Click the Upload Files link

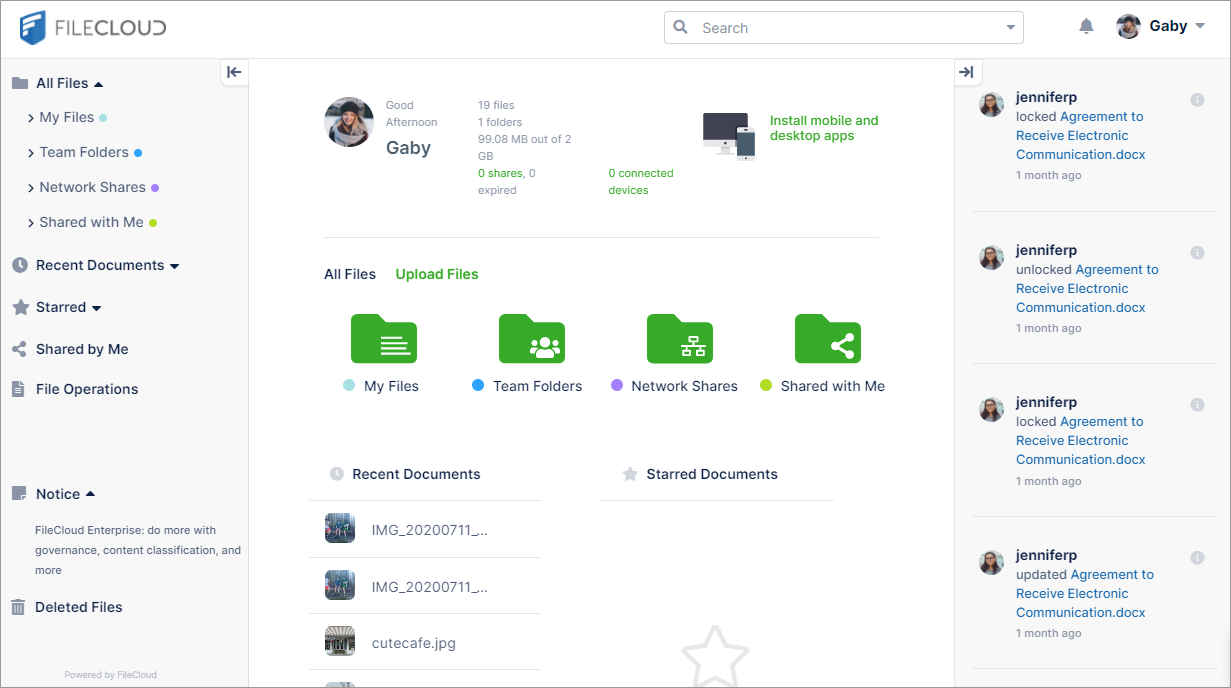point(437,274)
